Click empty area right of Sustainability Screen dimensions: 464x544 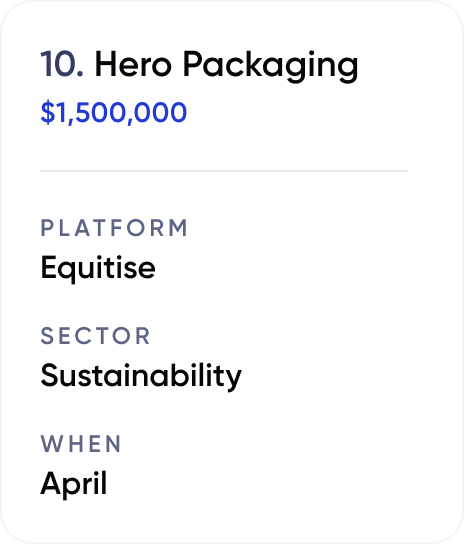click(326, 376)
